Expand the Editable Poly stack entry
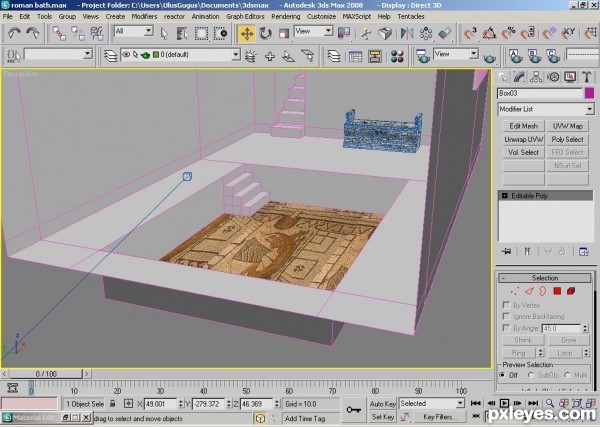The width and height of the screenshot is (600, 427). [x=505, y=196]
